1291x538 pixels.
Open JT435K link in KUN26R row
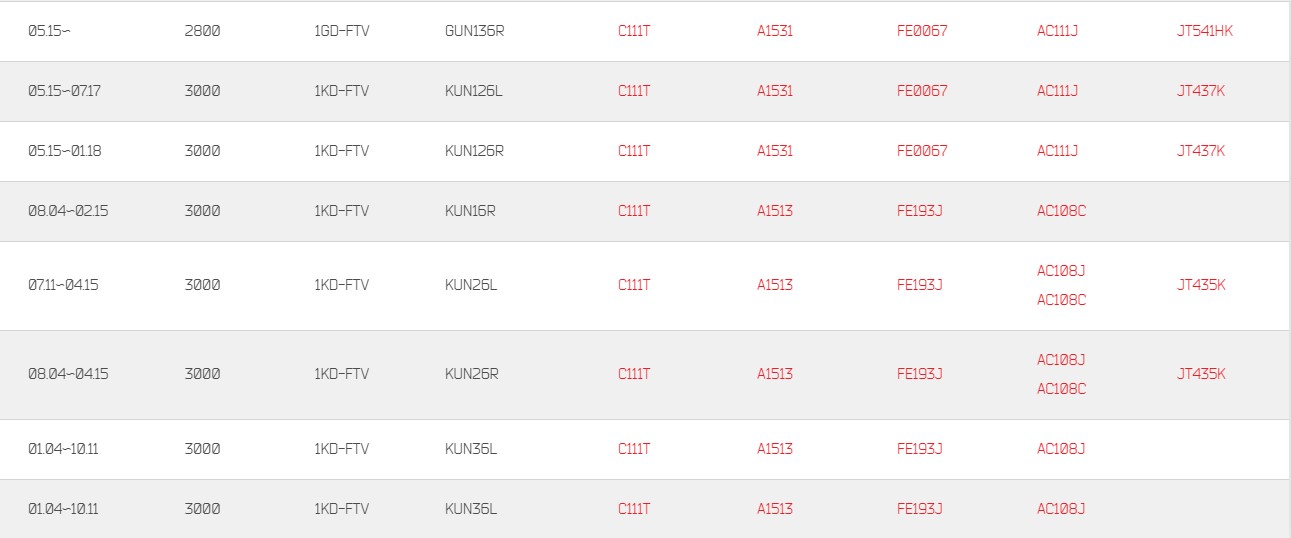coord(1201,374)
